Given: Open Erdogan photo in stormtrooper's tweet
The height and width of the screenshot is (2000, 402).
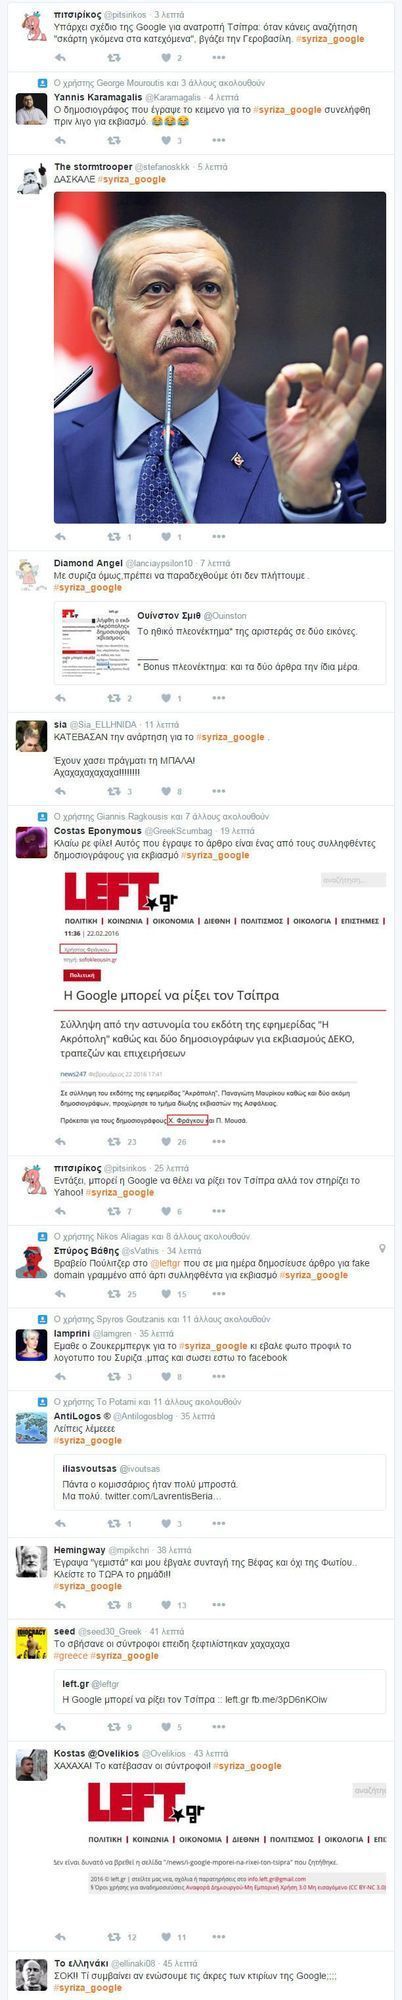Looking at the screenshot, I should click(x=220, y=357).
